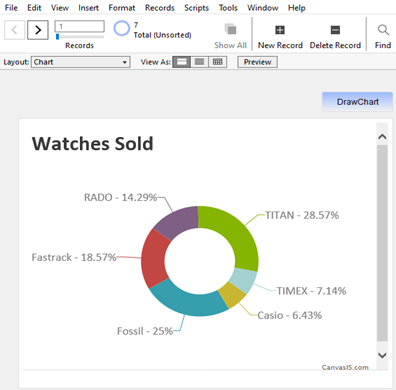
Task: Open the Layout dropdown showing Chart
Action: coord(80,62)
